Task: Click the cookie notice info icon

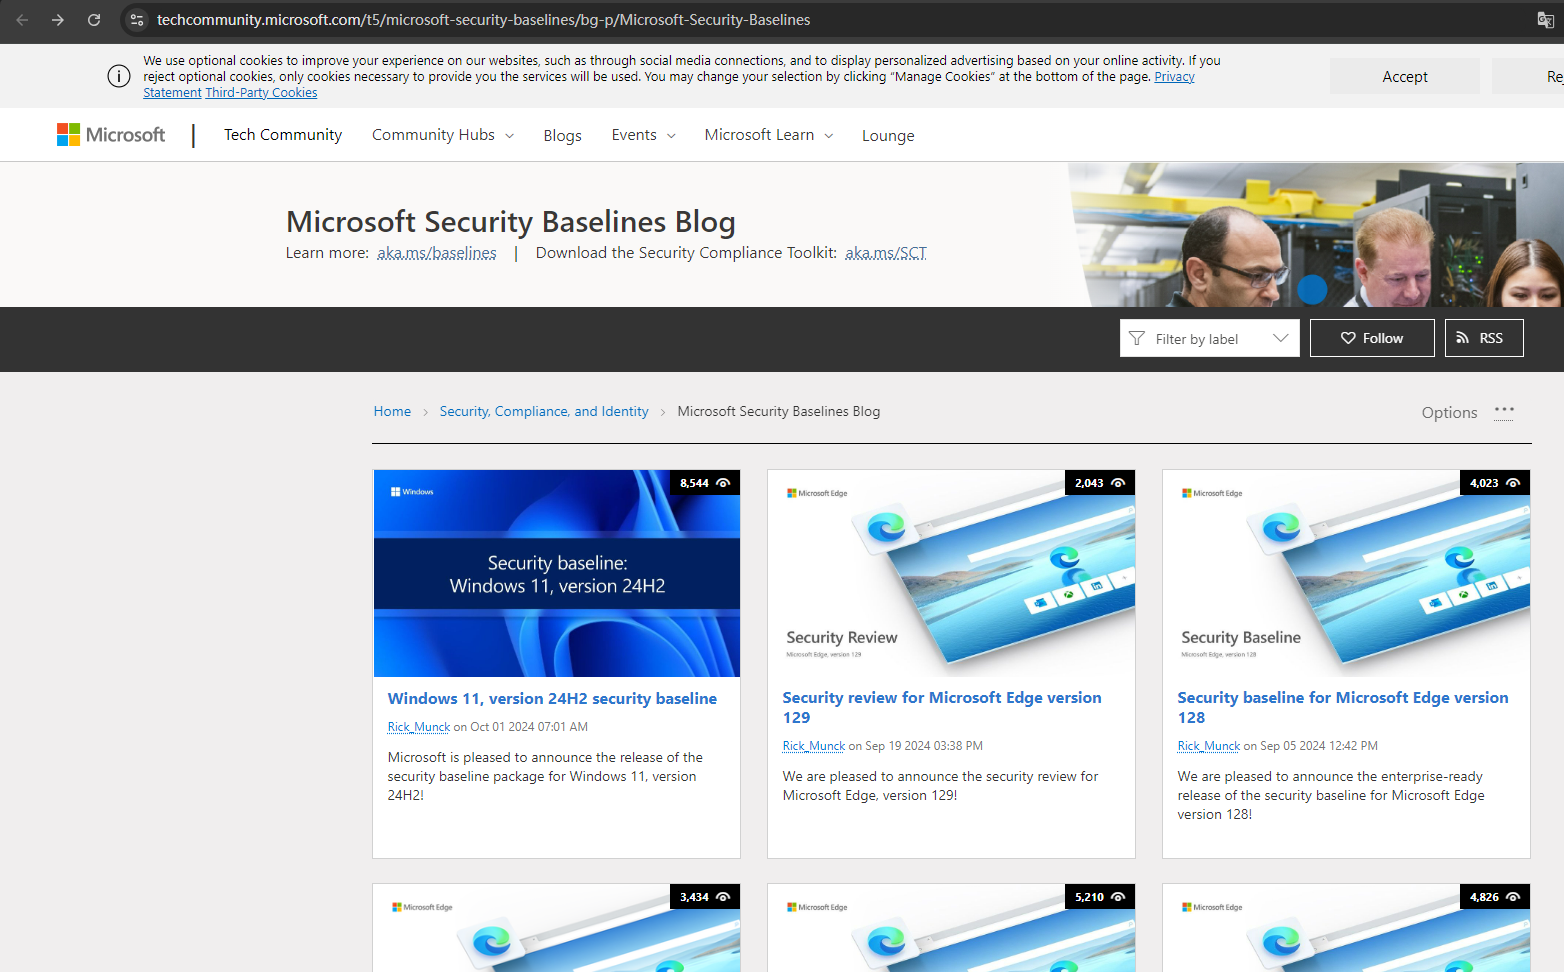Action: point(119,76)
